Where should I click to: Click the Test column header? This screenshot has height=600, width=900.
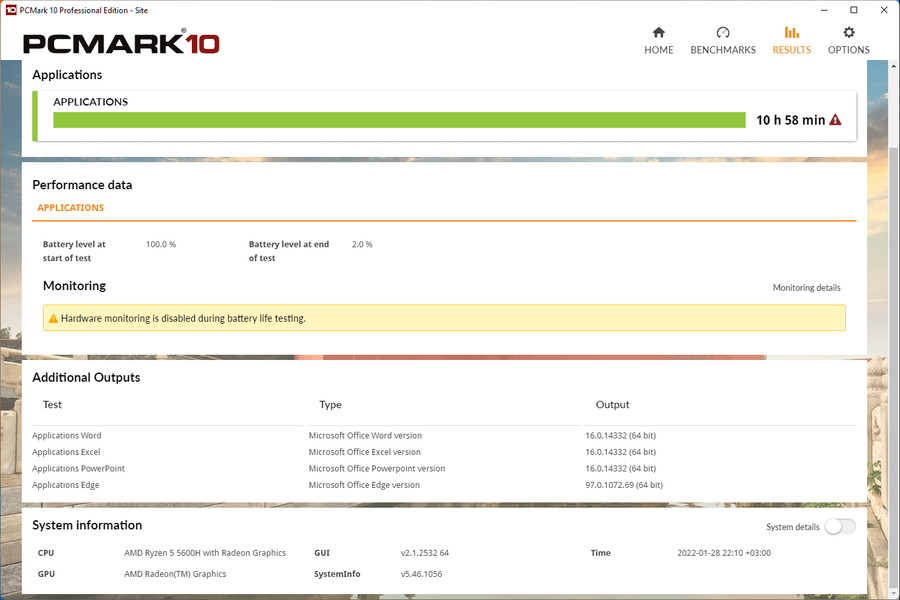pyautogui.click(x=52, y=405)
